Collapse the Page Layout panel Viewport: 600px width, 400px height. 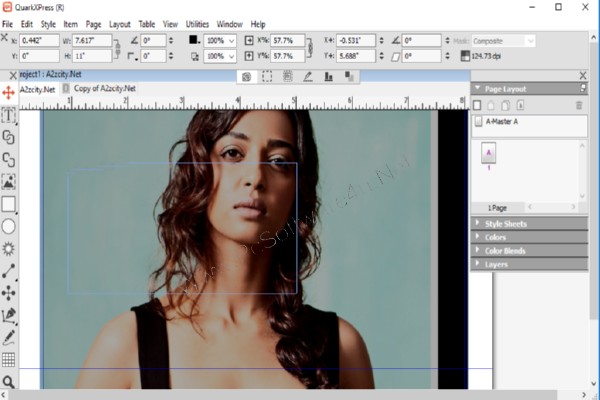477,88
